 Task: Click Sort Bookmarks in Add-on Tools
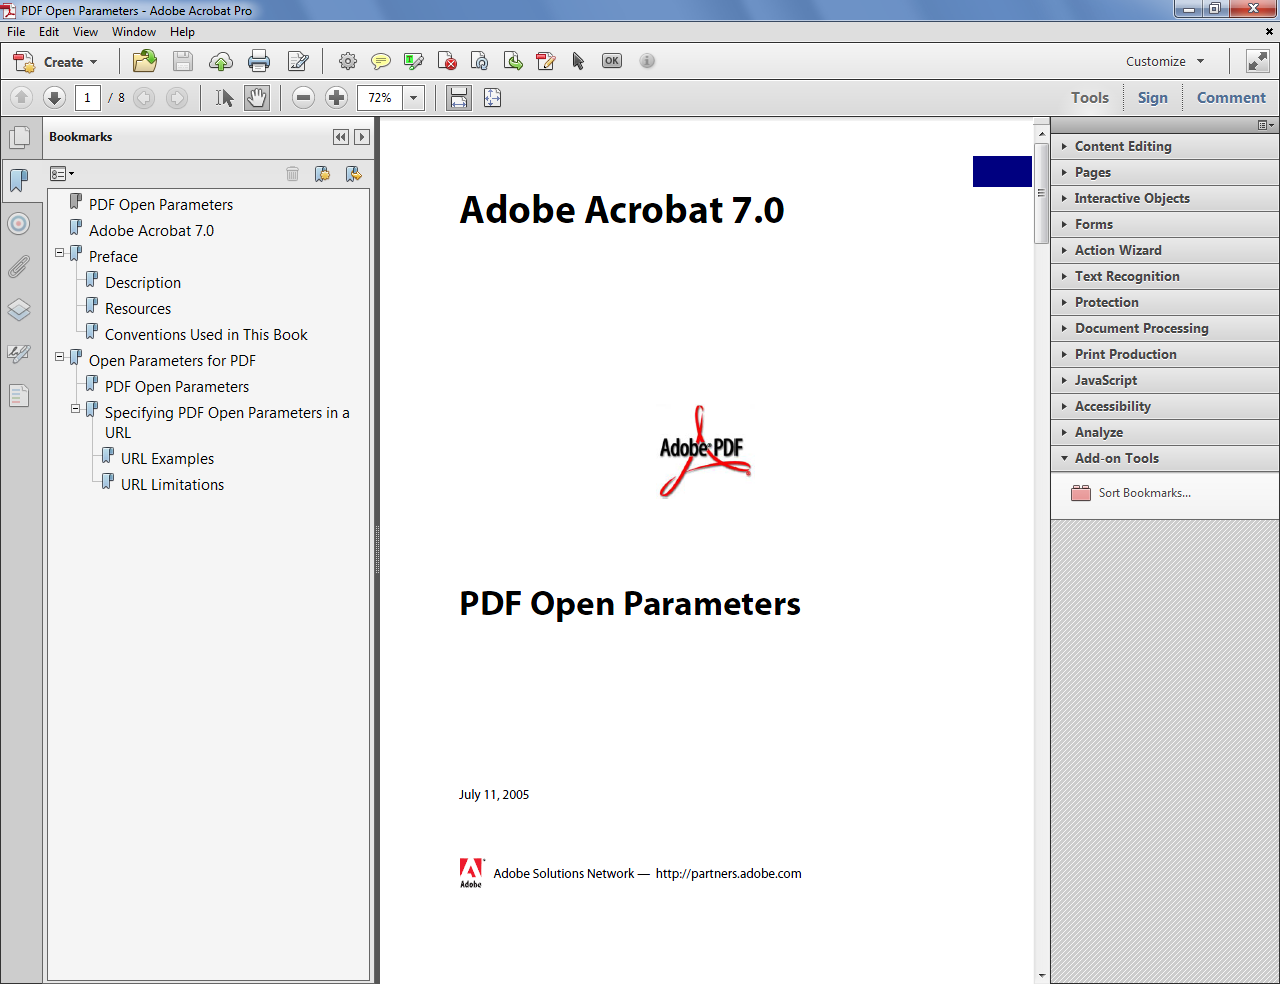pos(1131,493)
